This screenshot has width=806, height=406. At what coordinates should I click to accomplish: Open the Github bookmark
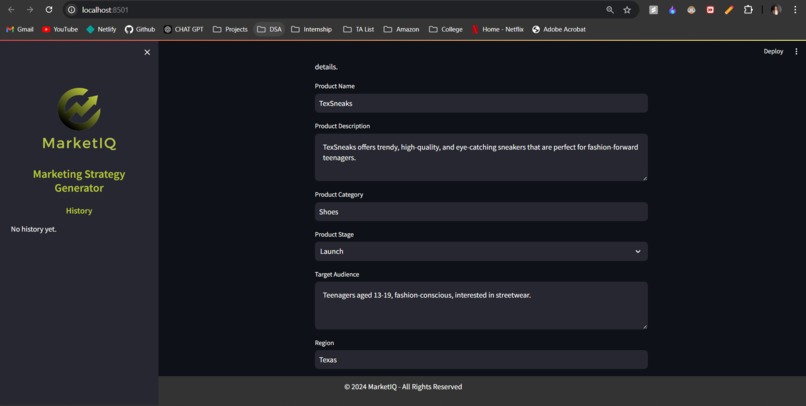140,29
